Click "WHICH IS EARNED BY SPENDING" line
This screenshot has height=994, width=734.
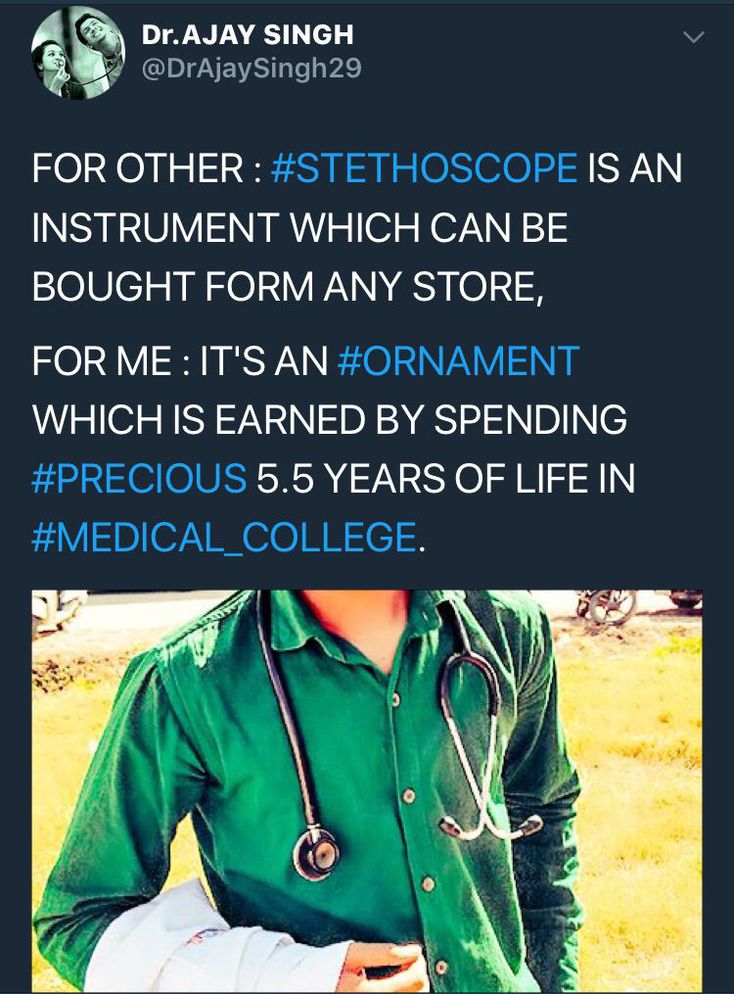(329, 419)
